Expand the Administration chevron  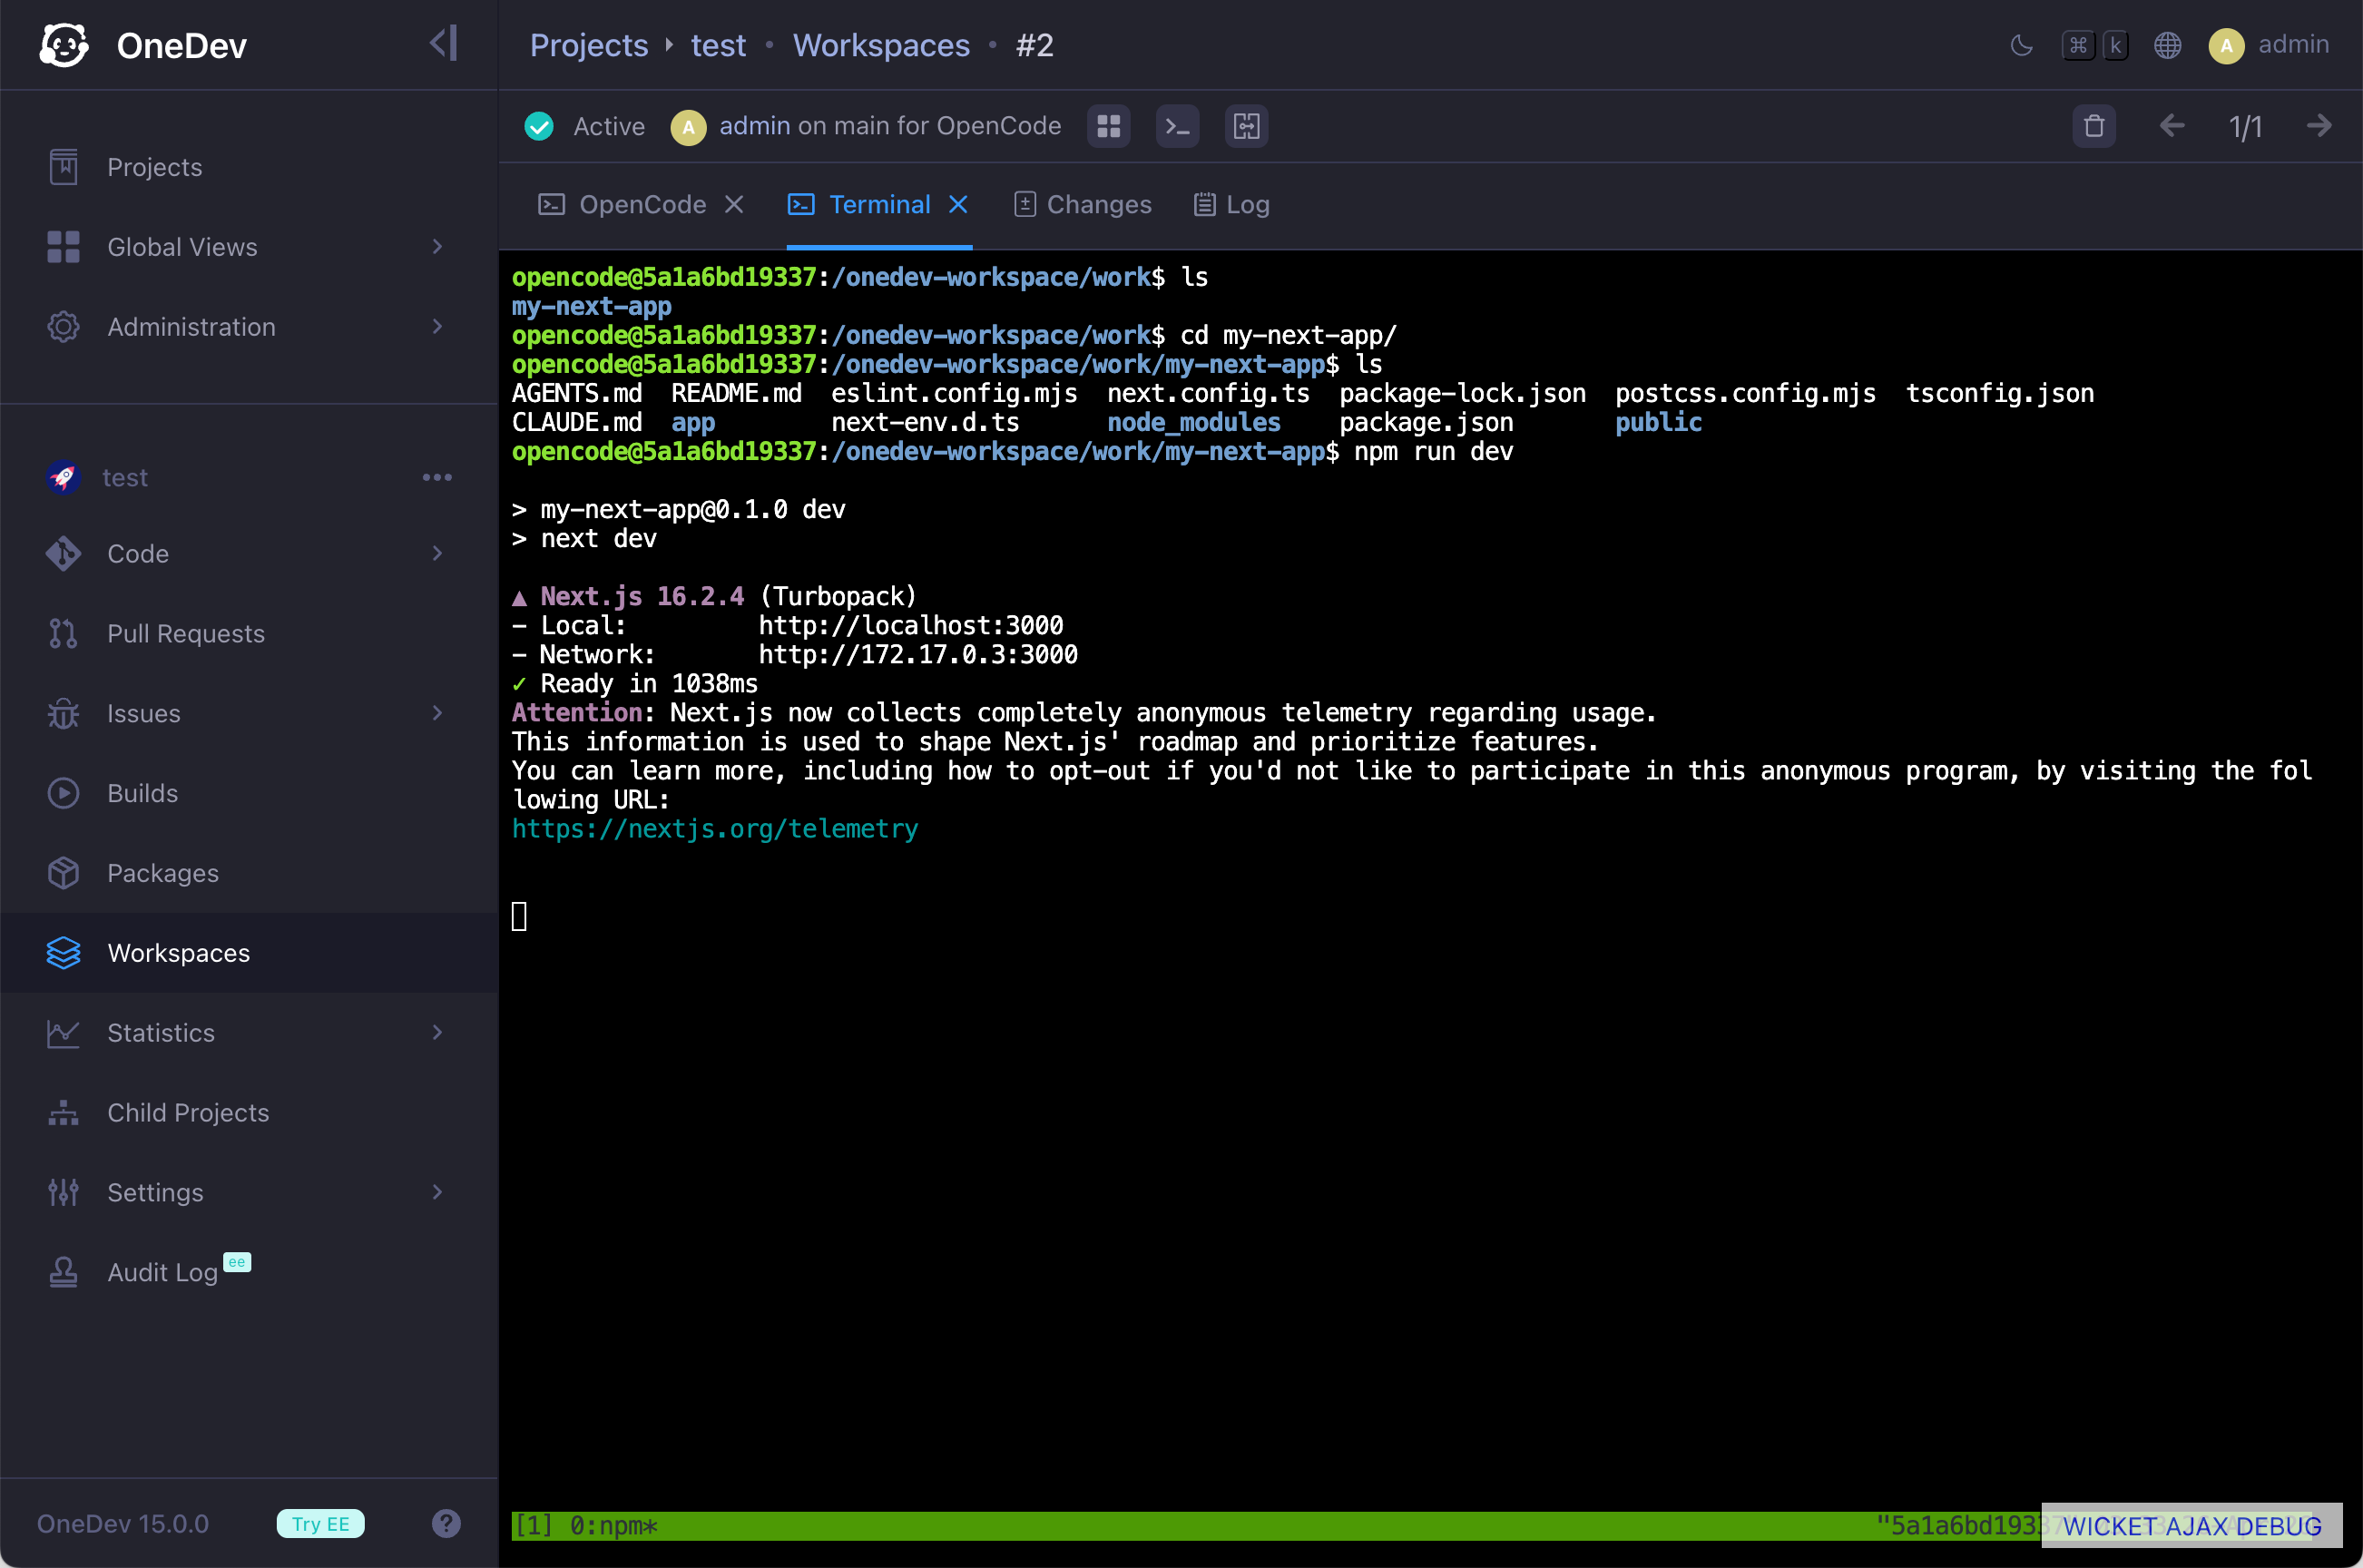[437, 327]
